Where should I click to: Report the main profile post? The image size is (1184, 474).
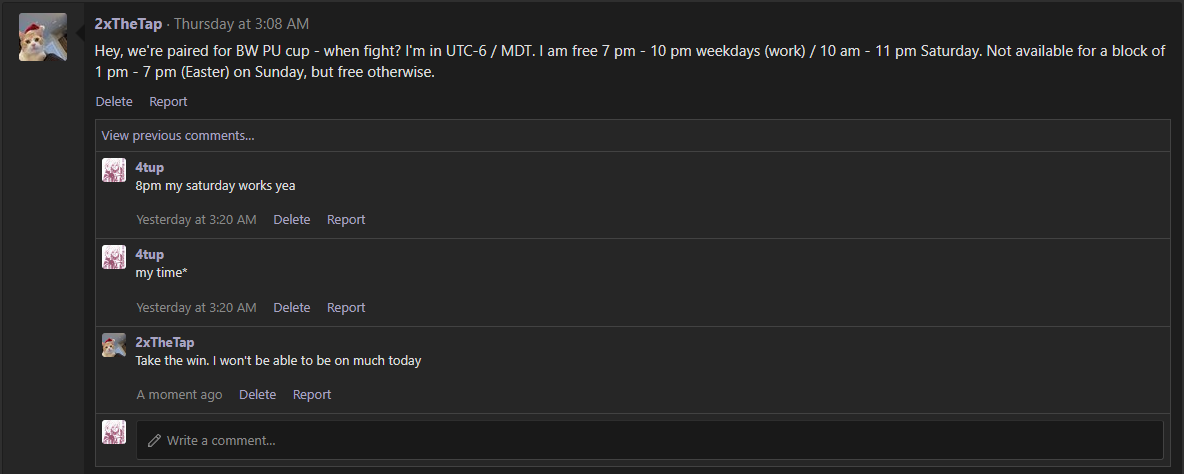point(168,101)
